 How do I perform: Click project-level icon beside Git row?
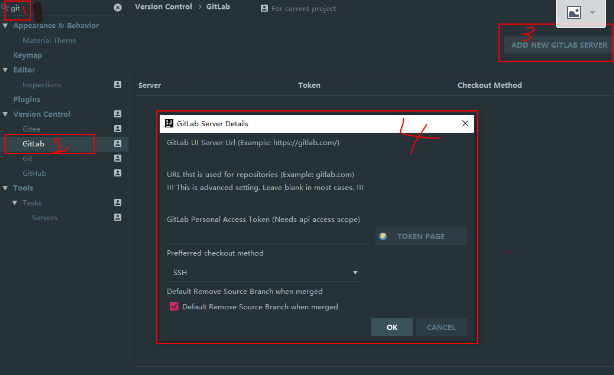pyautogui.click(x=117, y=158)
